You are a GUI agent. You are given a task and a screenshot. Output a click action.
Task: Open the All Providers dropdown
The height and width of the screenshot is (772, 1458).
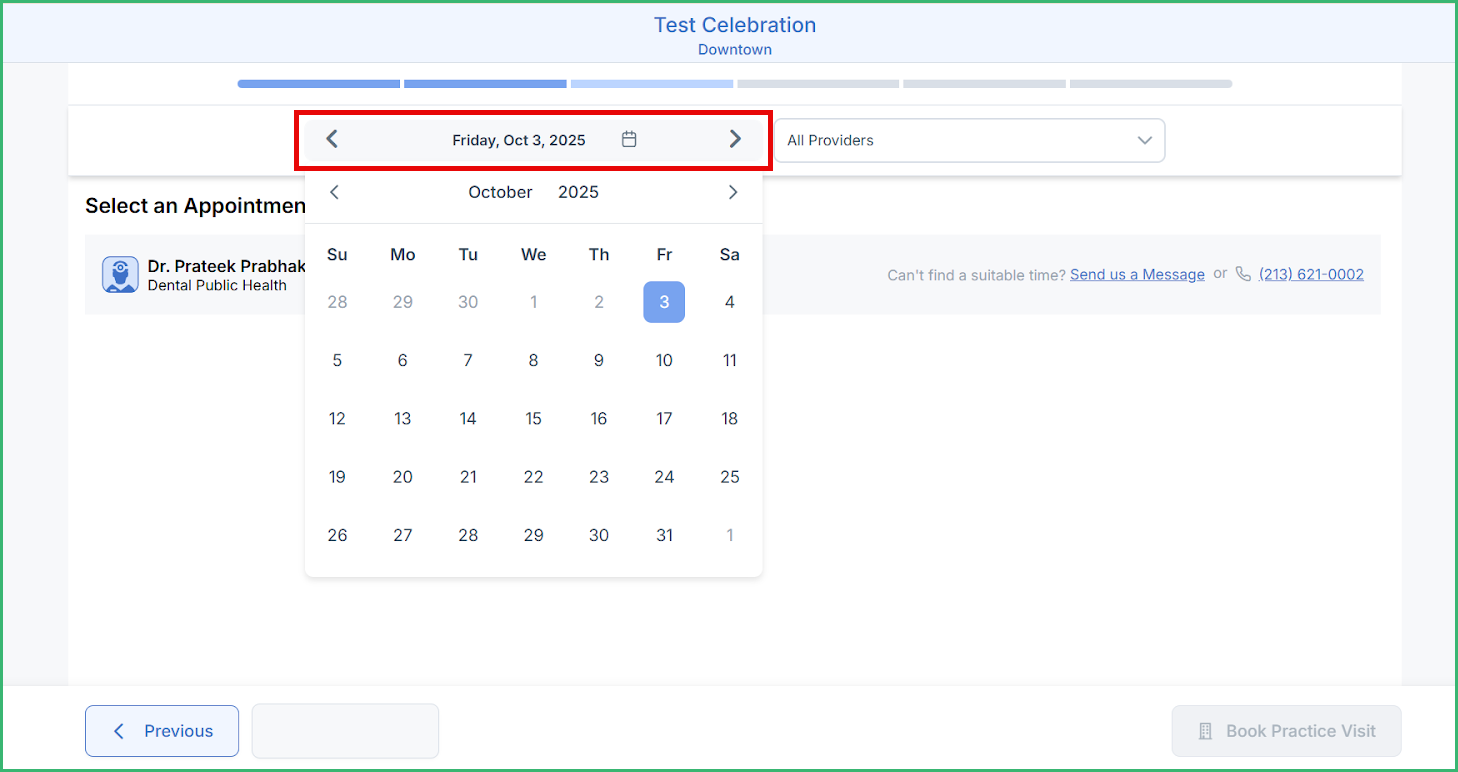[970, 140]
